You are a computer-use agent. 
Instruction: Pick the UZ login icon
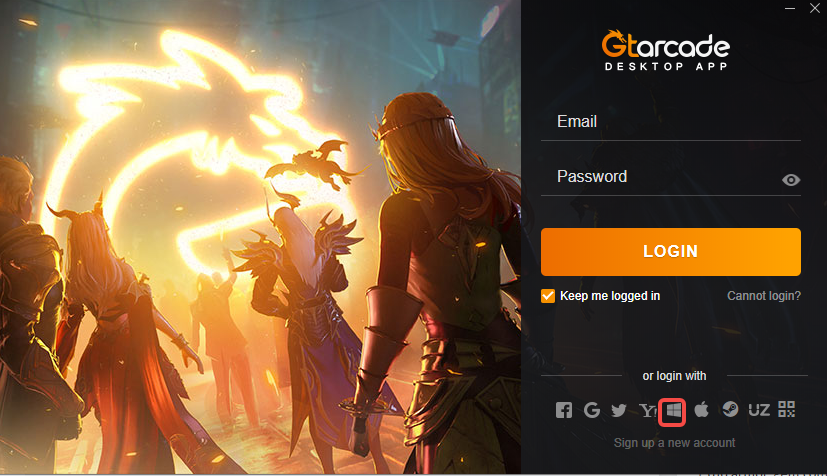(x=759, y=410)
